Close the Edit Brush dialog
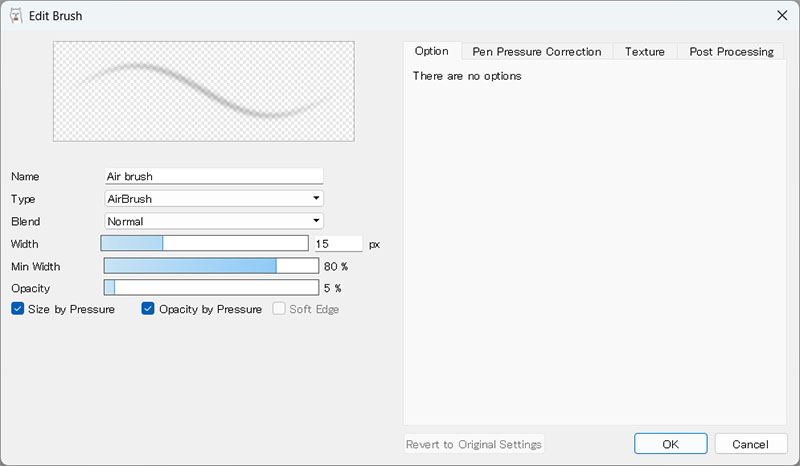 (781, 15)
